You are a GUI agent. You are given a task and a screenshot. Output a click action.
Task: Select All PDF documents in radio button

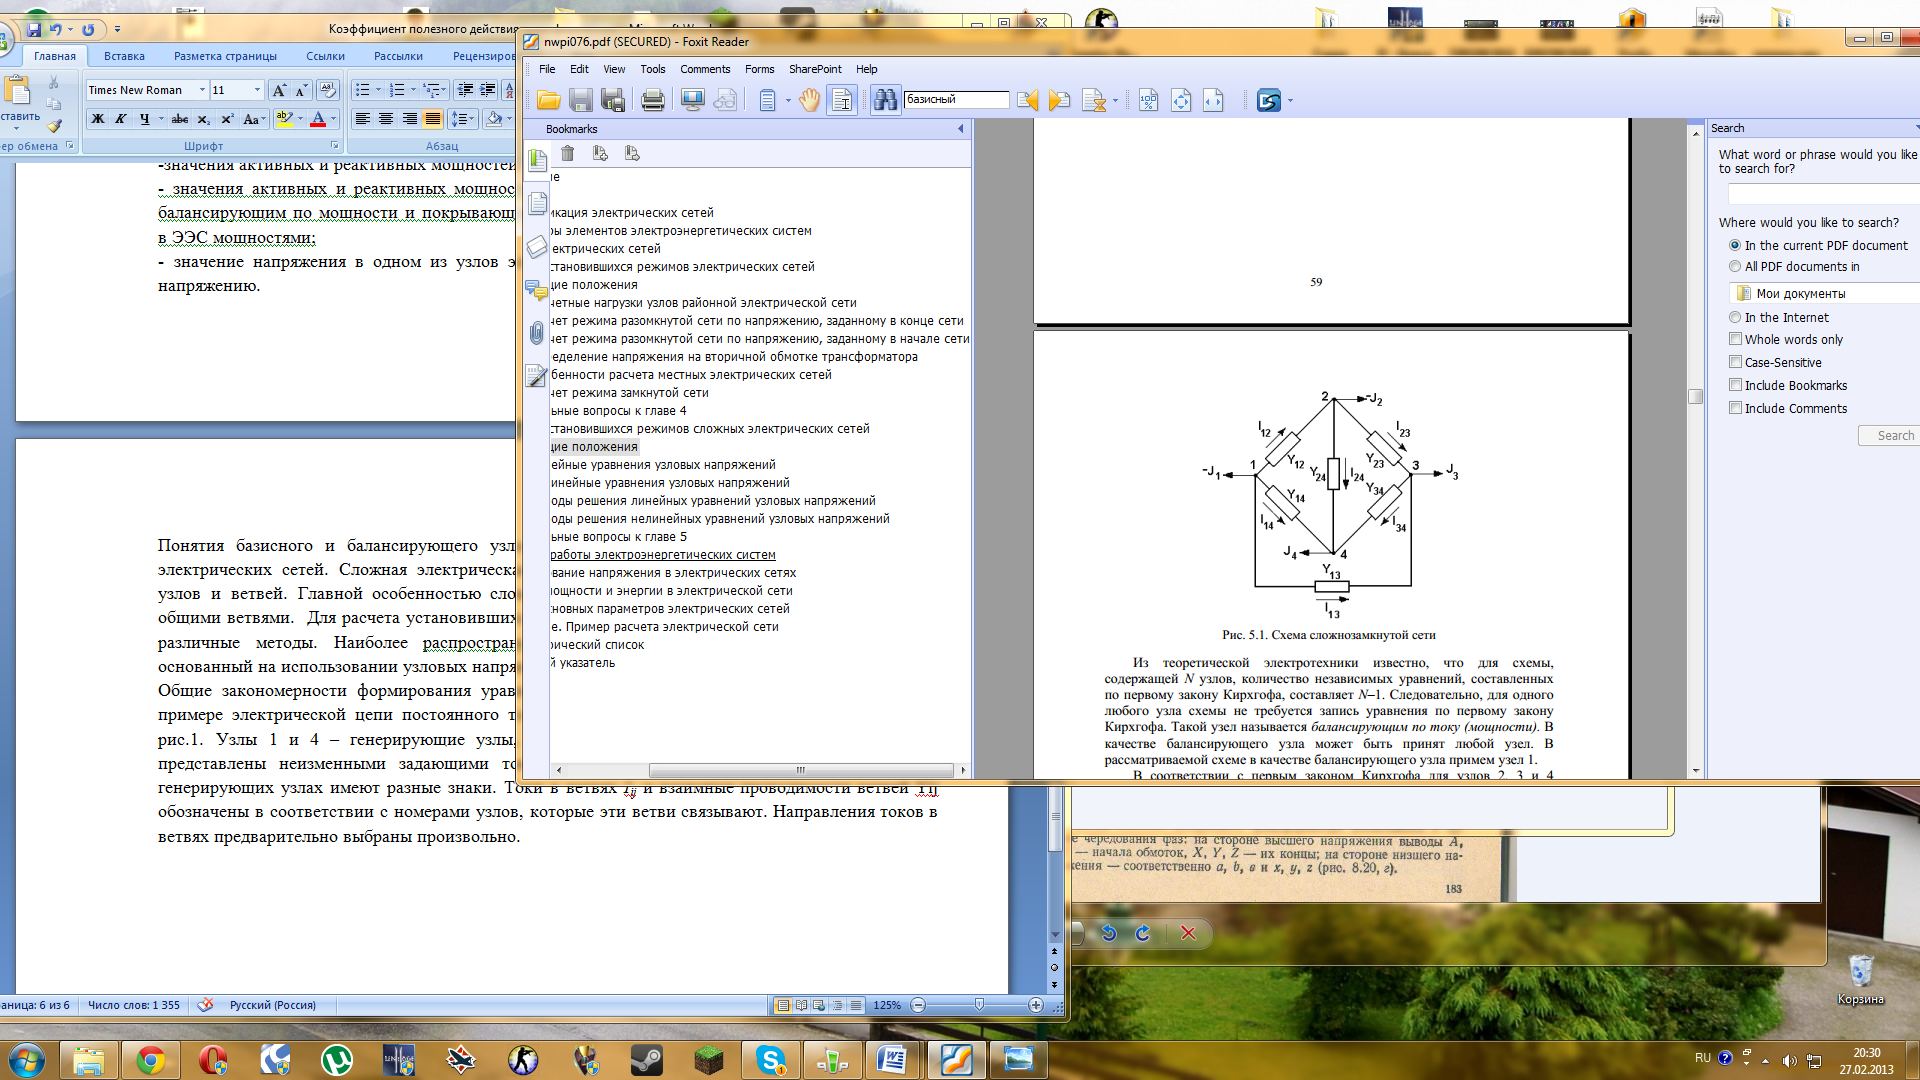1735,266
